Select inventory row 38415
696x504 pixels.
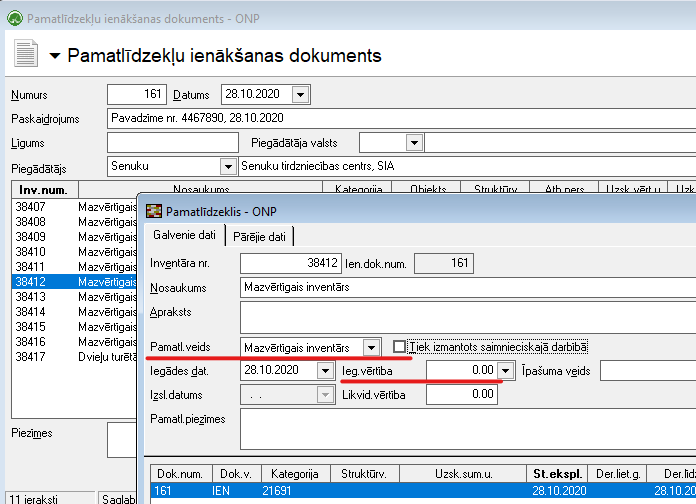click(x=75, y=327)
